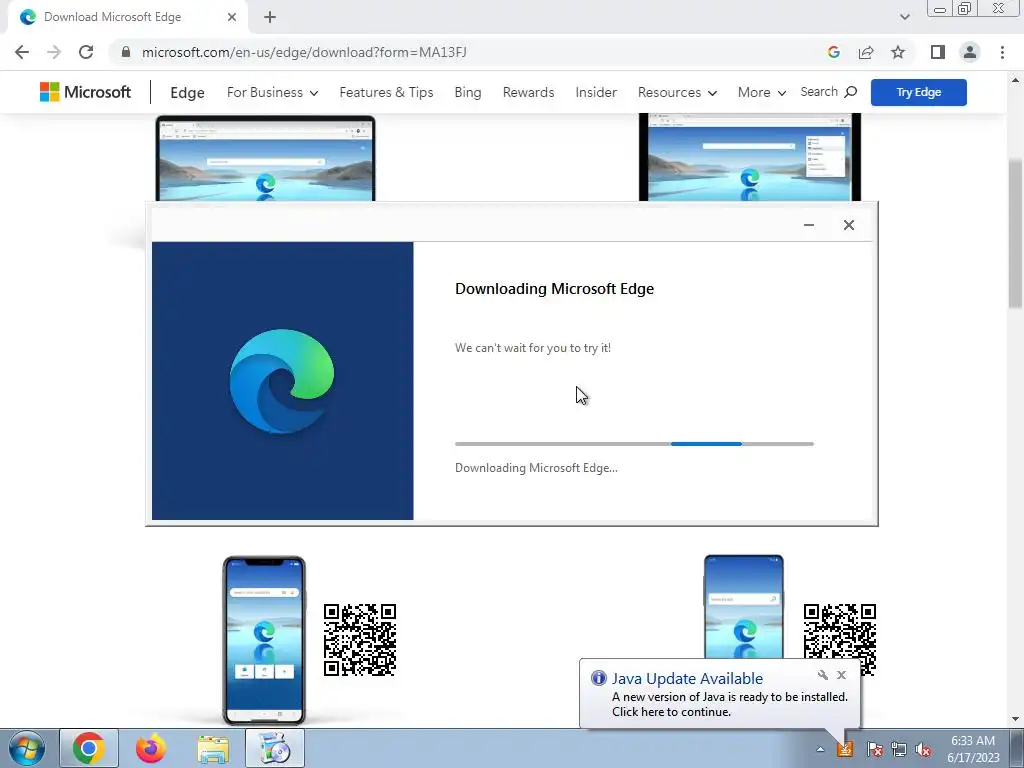Close the Edge installer dialog

[848, 225]
